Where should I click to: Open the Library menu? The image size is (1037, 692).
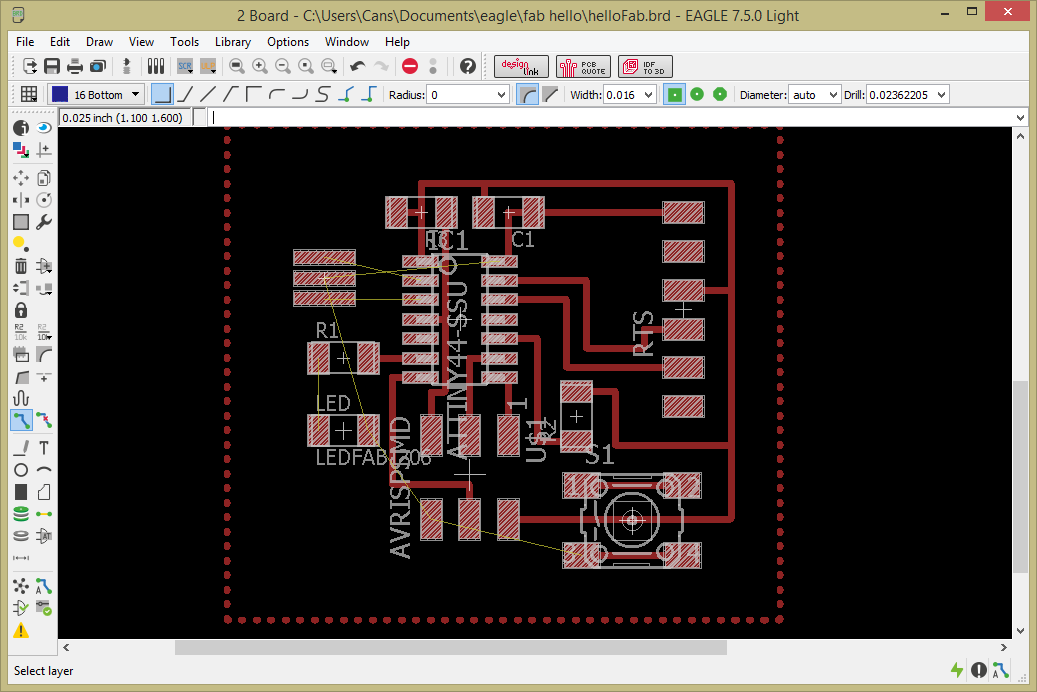pos(232,42)
